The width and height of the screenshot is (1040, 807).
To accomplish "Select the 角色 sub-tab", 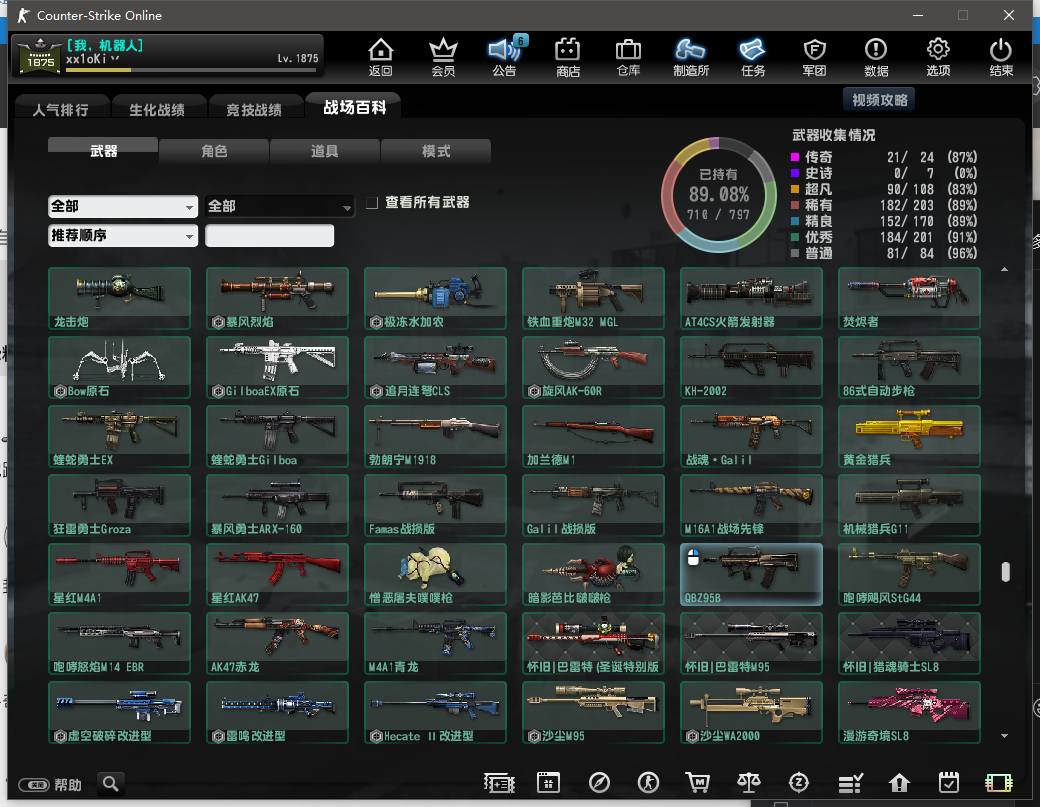I will pyautogui.click(x=214, y=151).
